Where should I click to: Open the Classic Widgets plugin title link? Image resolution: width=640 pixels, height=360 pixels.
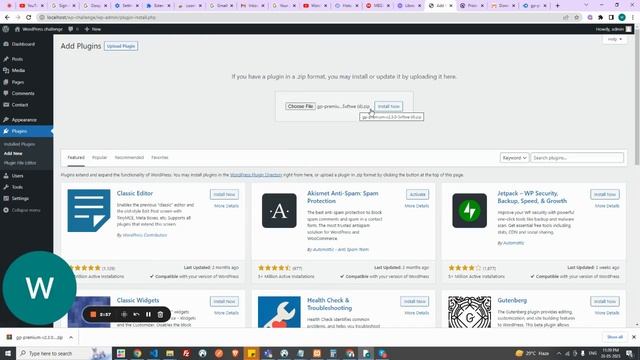point(138,300)
